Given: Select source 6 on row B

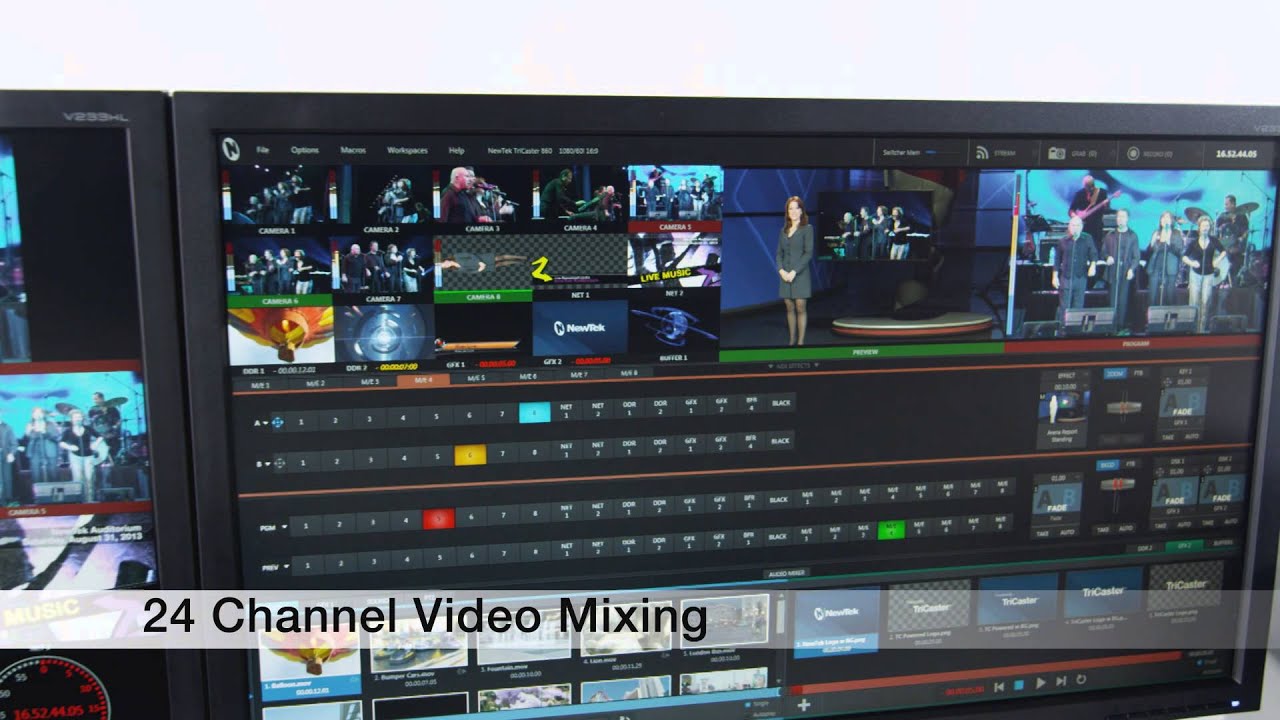Looking at the screenshot, I should [x=471, y=455].
